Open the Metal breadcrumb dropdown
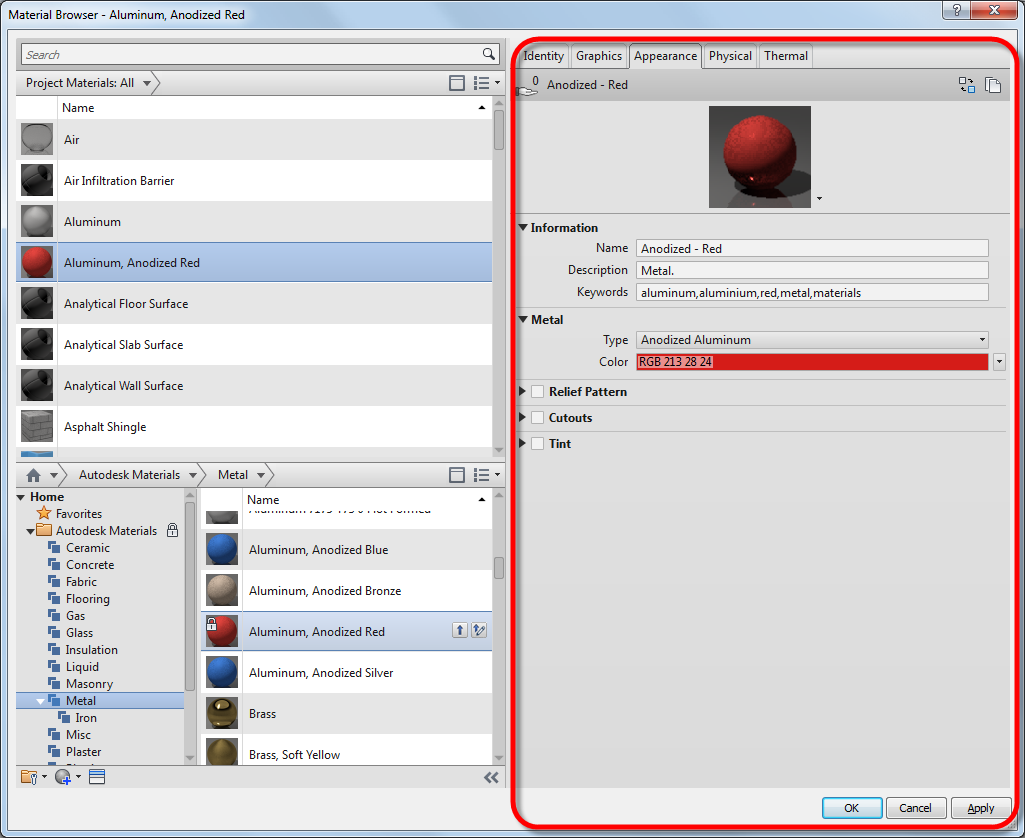The height and width of the screenshot is (838, 1025). (x=261, y=475)
